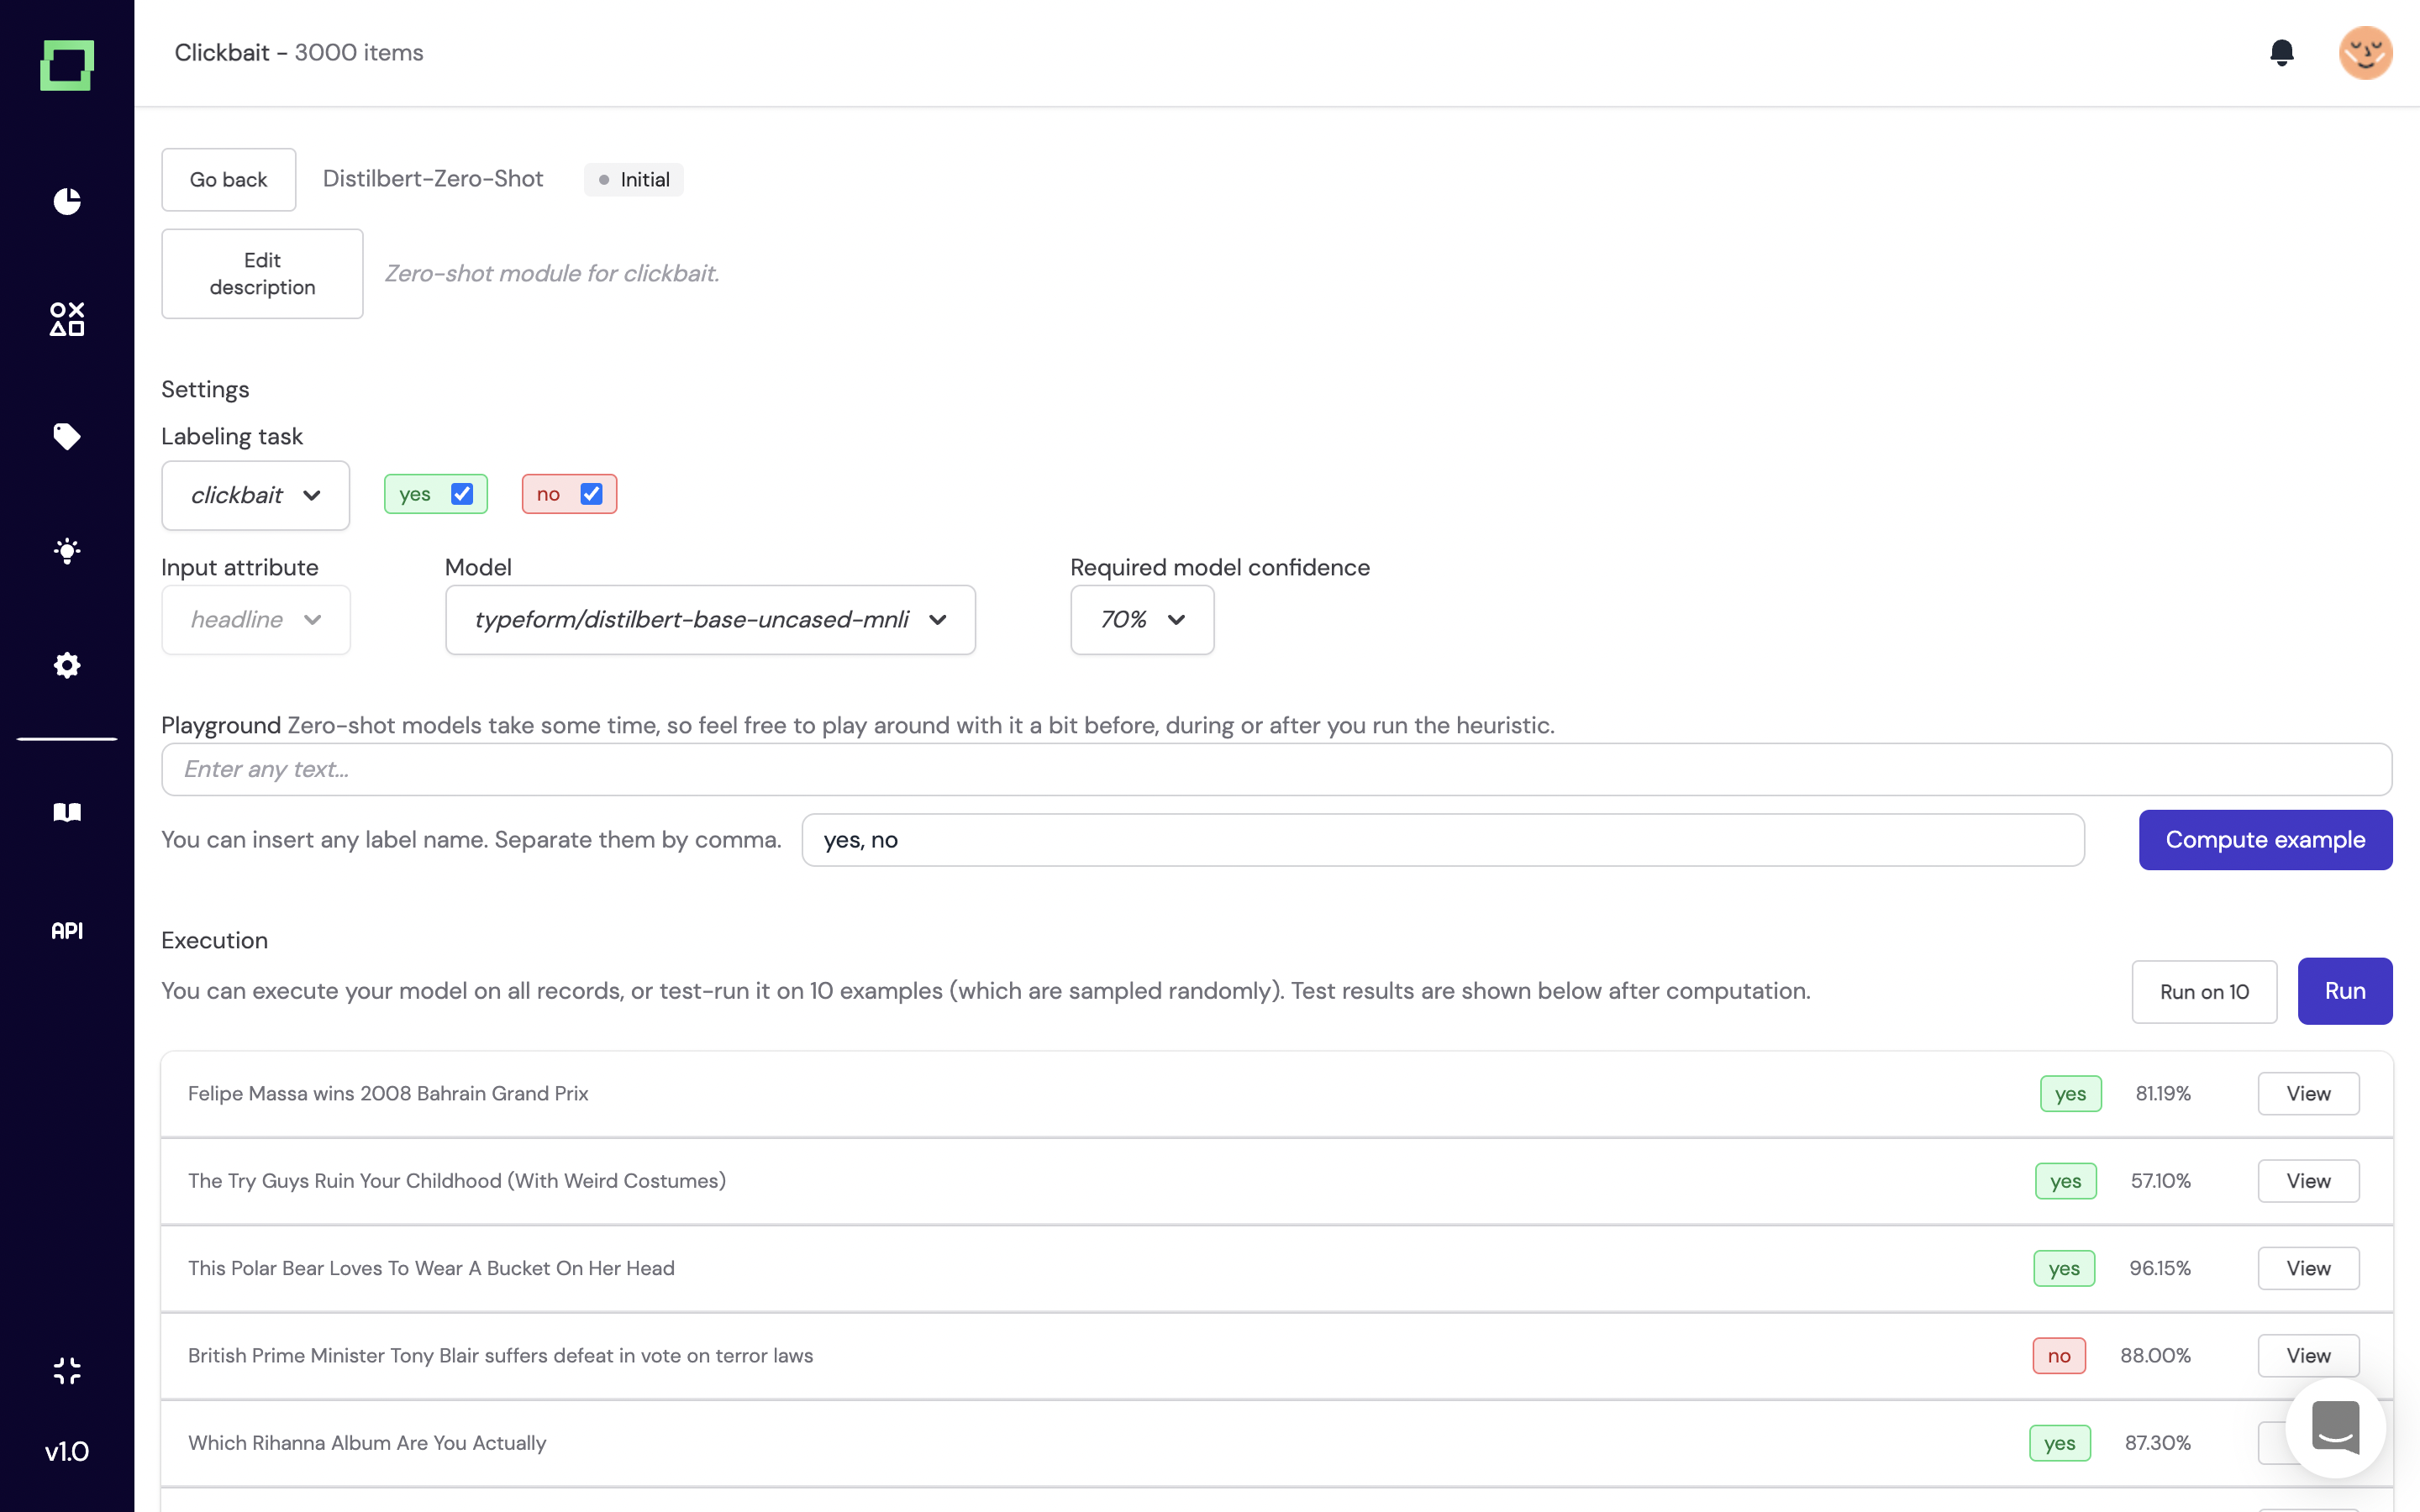Click the API sidebar icon

[x=67, y=930]
